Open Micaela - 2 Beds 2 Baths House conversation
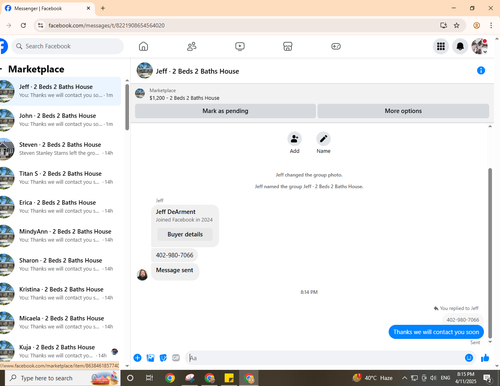Screen dimensions: 500x386 pos(60,323)
